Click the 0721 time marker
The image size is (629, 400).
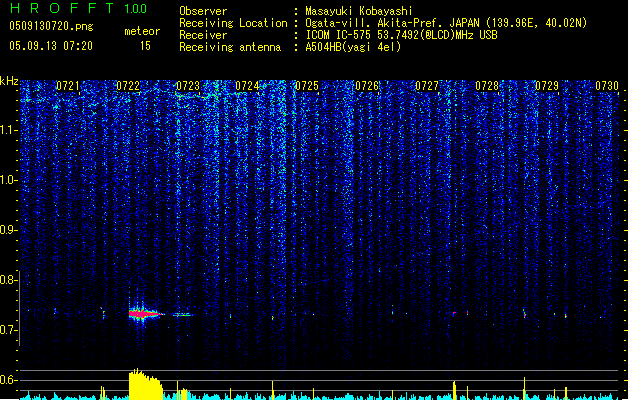coord(68,86)
